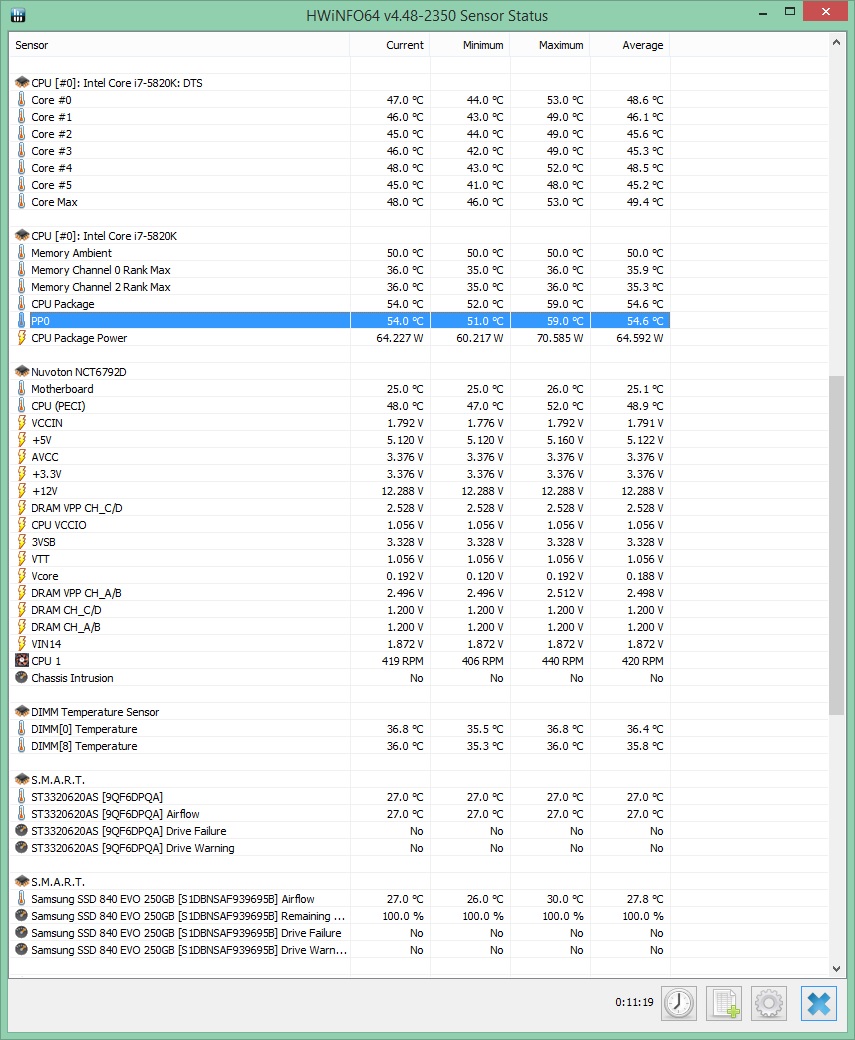The height and width of the screenshot is (1040, 855).
Task: Select Memory Channel 2 Rank Max row
Action: 340,287
